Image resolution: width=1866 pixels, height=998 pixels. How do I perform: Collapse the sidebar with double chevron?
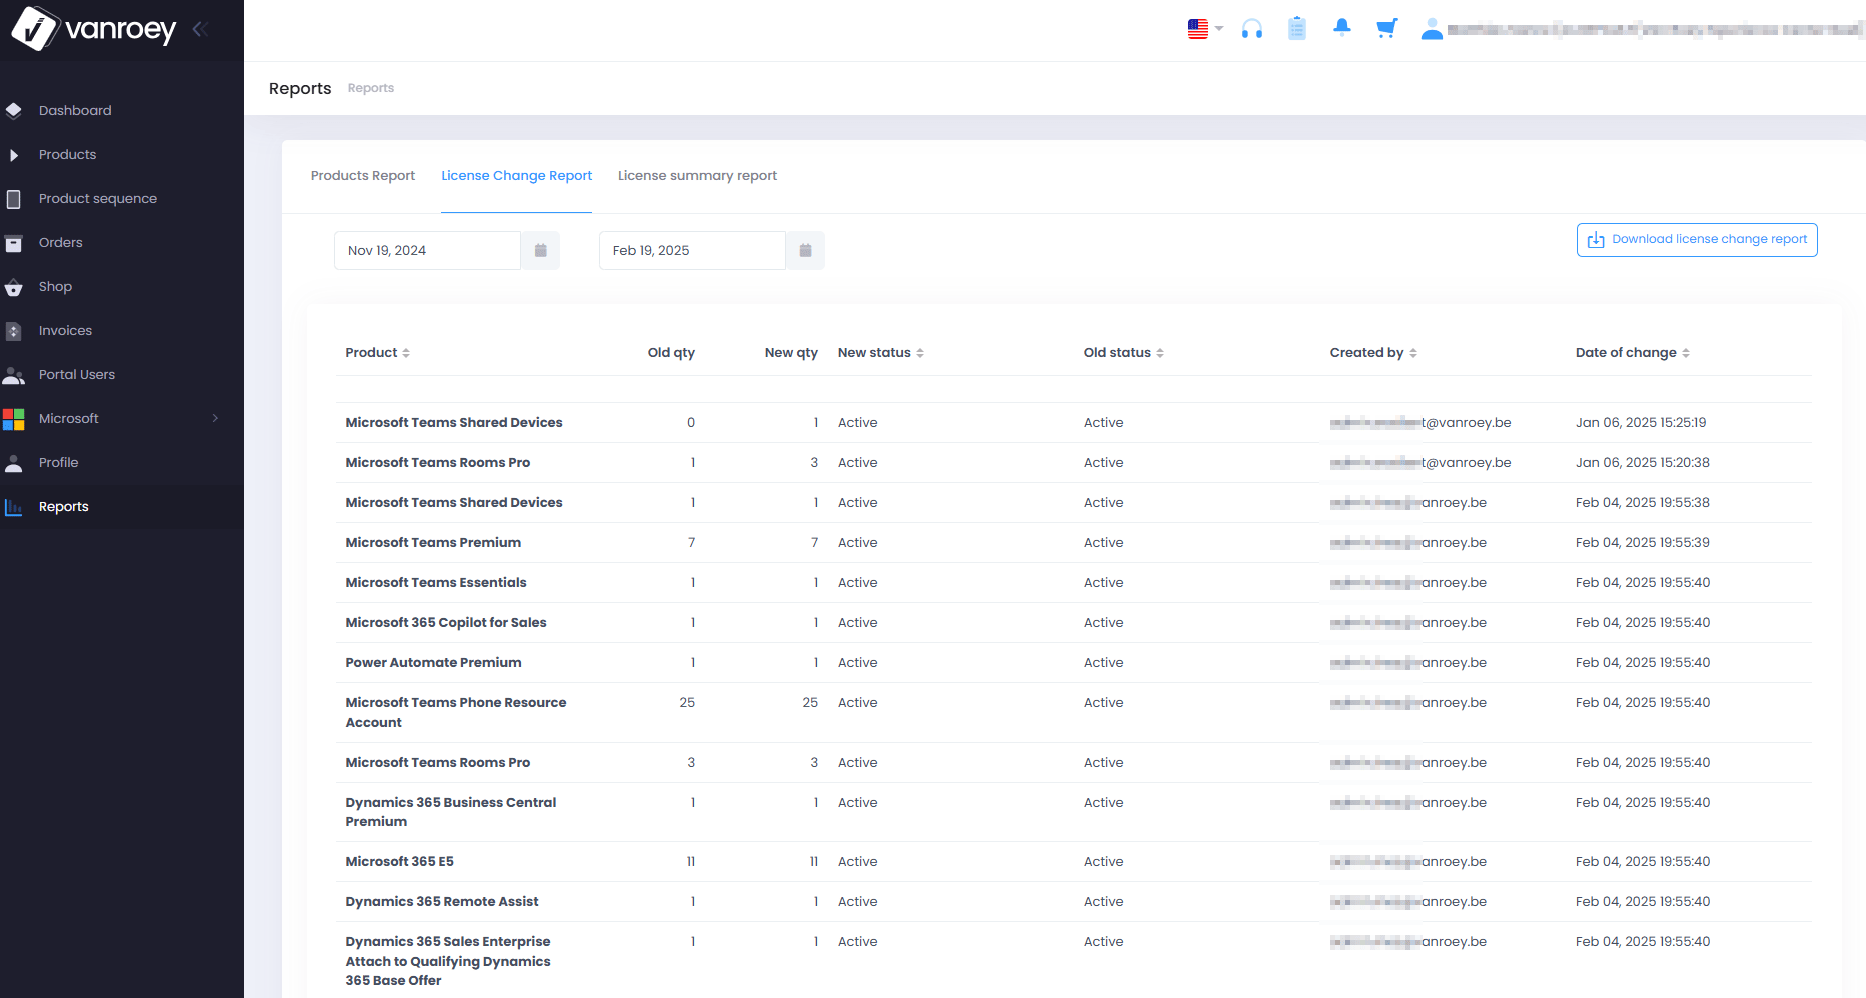pyautogui.click(x=200, y=29)
